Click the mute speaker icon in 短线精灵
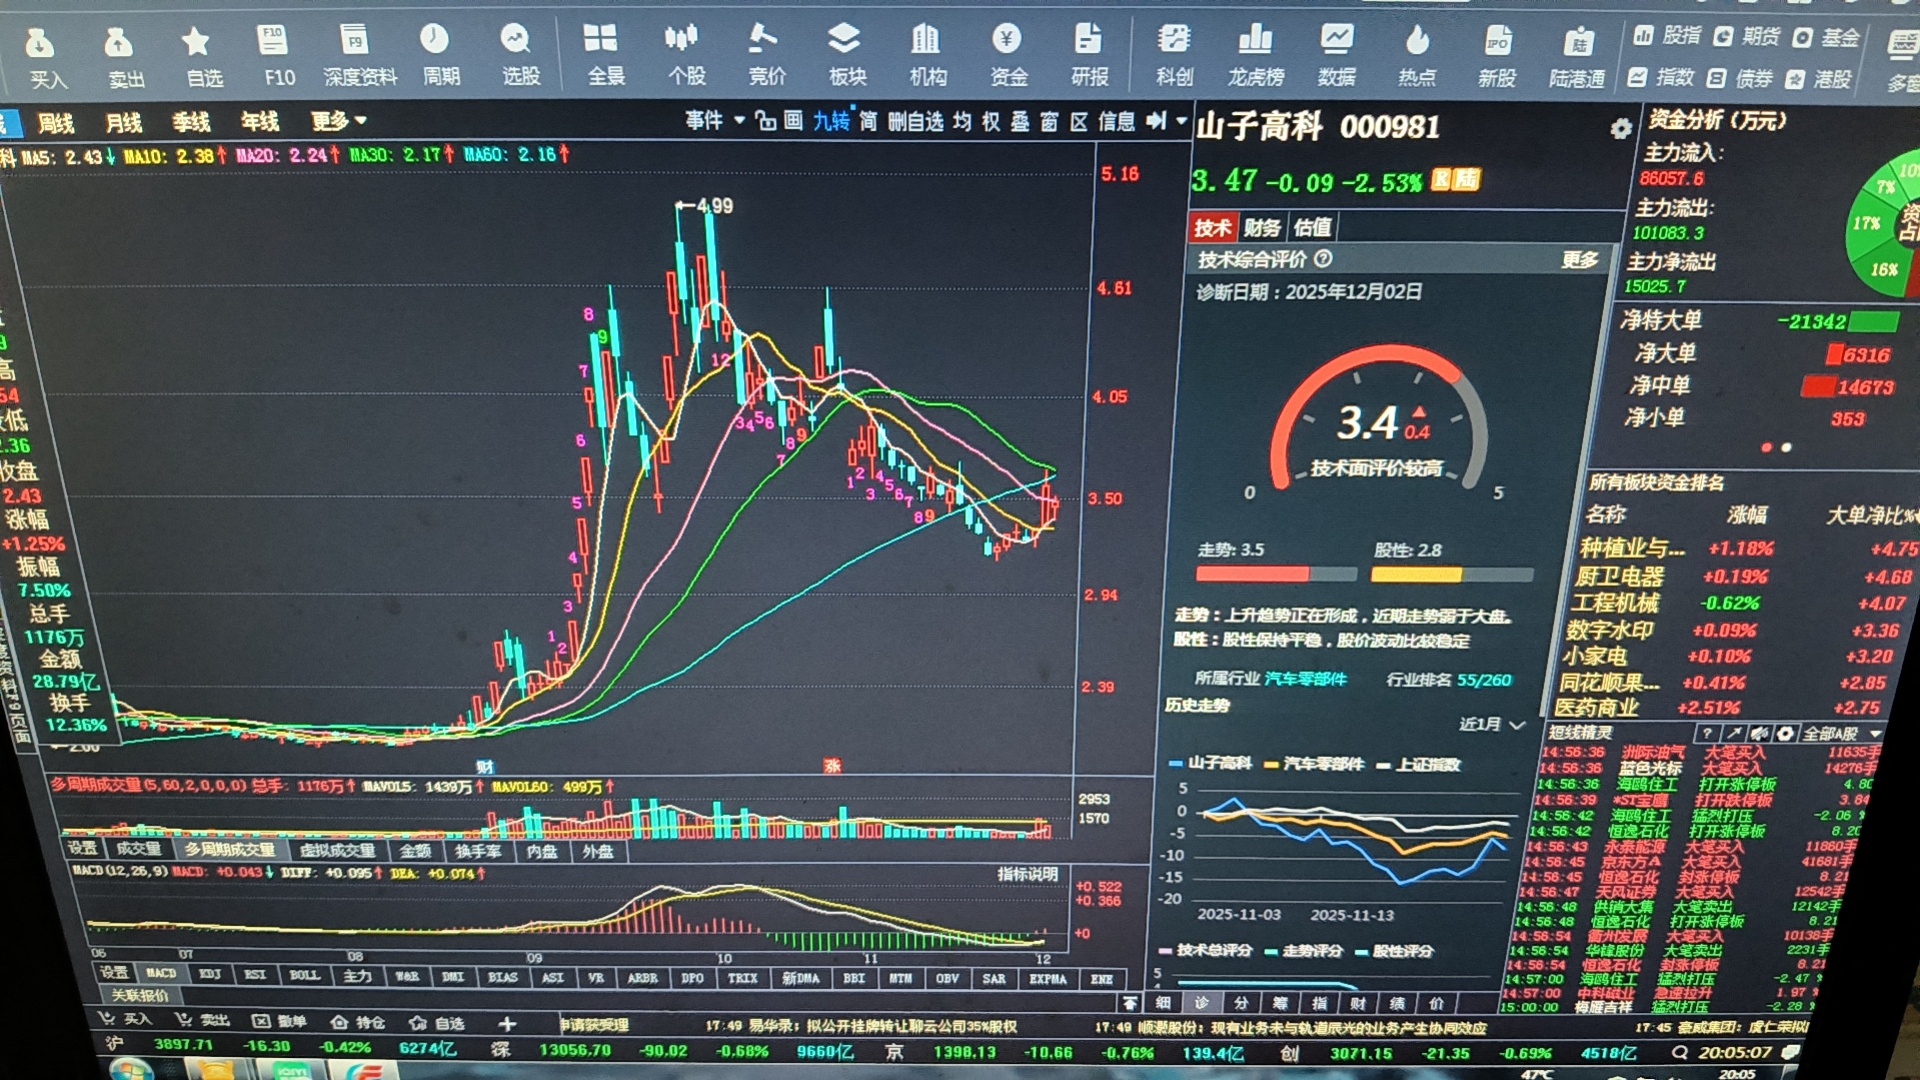Screen dimensions: 1920x1080 [1760, 733]
